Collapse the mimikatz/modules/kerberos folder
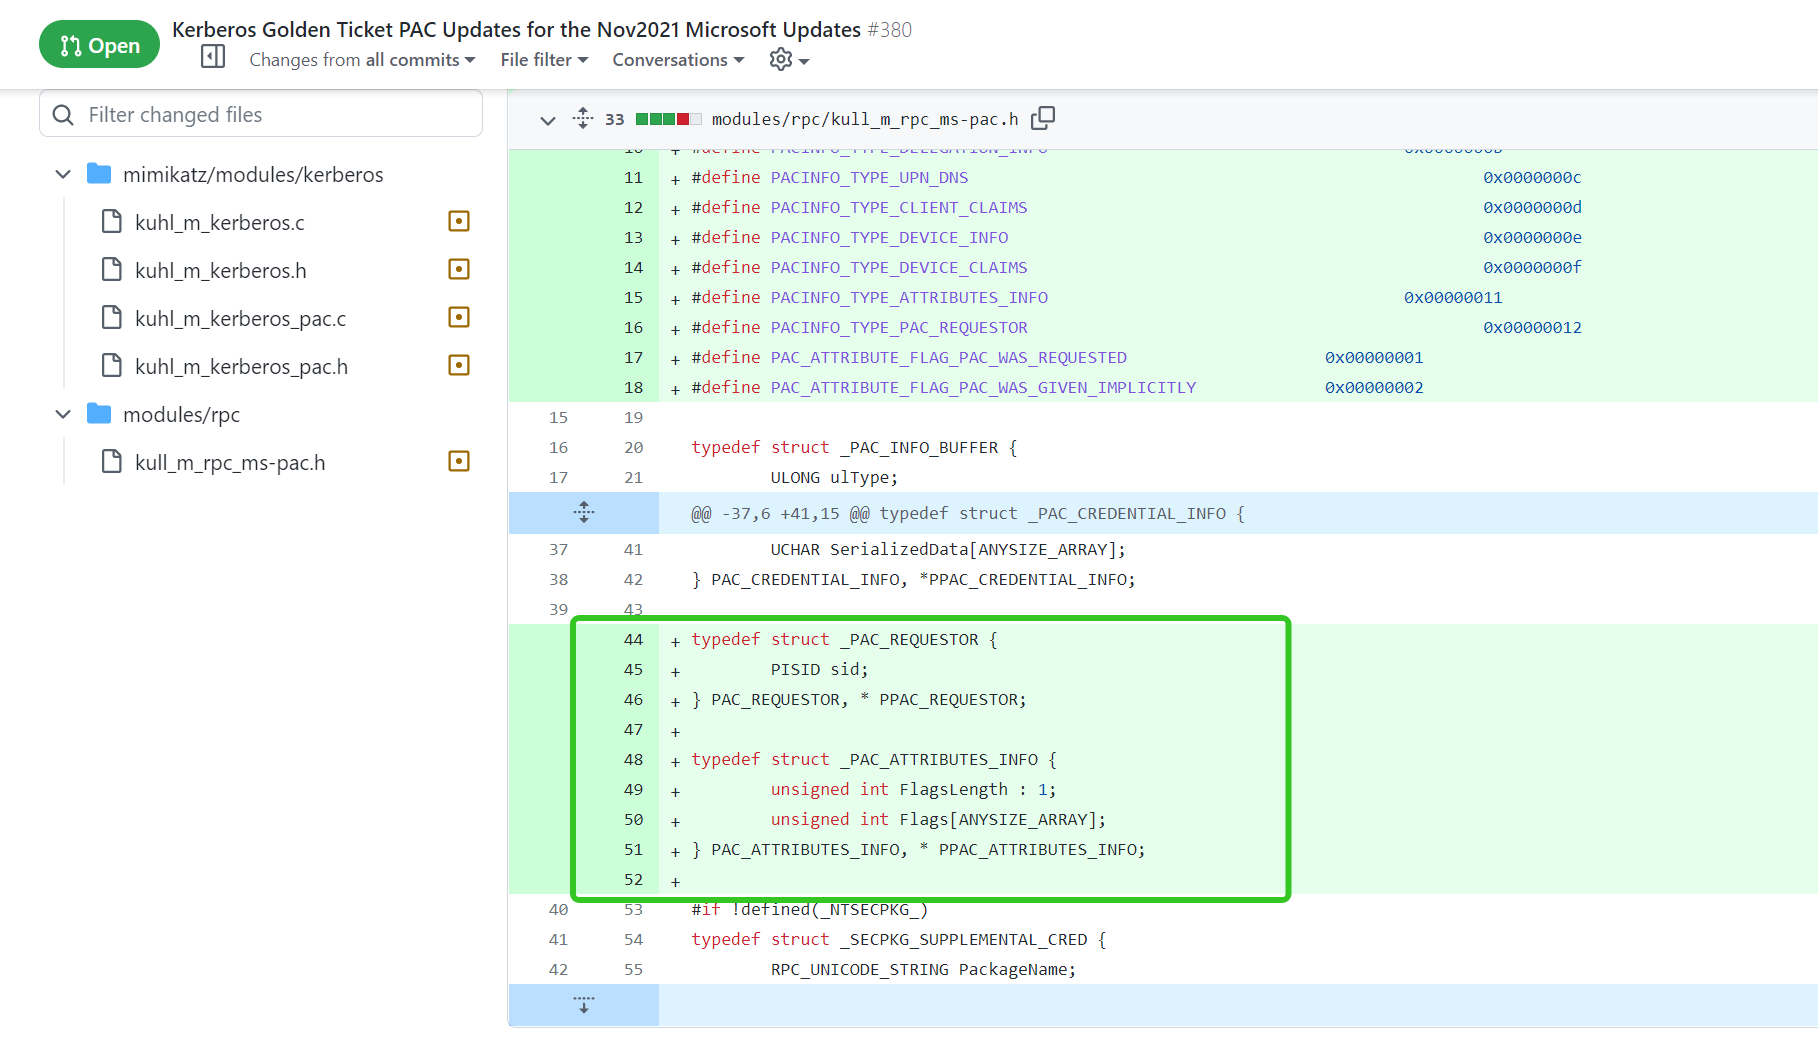The width and height of the screenshot is (1818, 1059). click(x=63, y=175)
